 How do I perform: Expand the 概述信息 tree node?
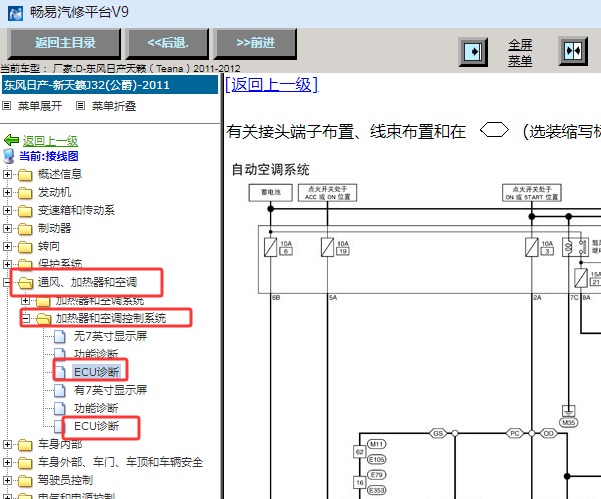(x=7, y=174)
